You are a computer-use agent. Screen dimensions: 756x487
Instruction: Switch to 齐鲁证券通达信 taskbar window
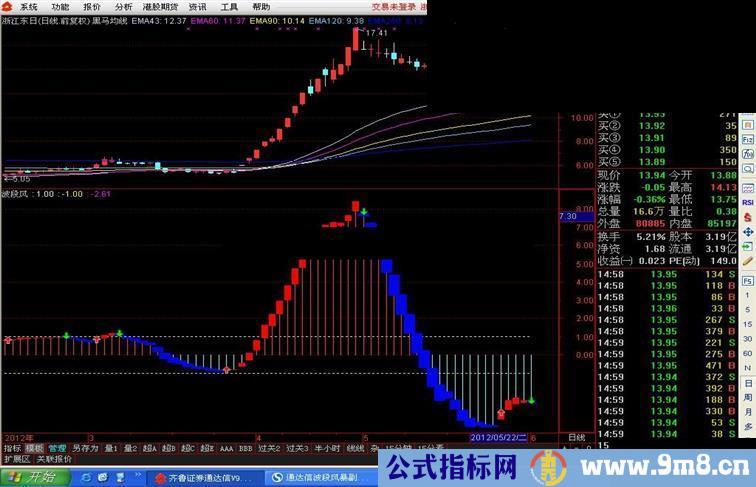click(x=204, y=478)
